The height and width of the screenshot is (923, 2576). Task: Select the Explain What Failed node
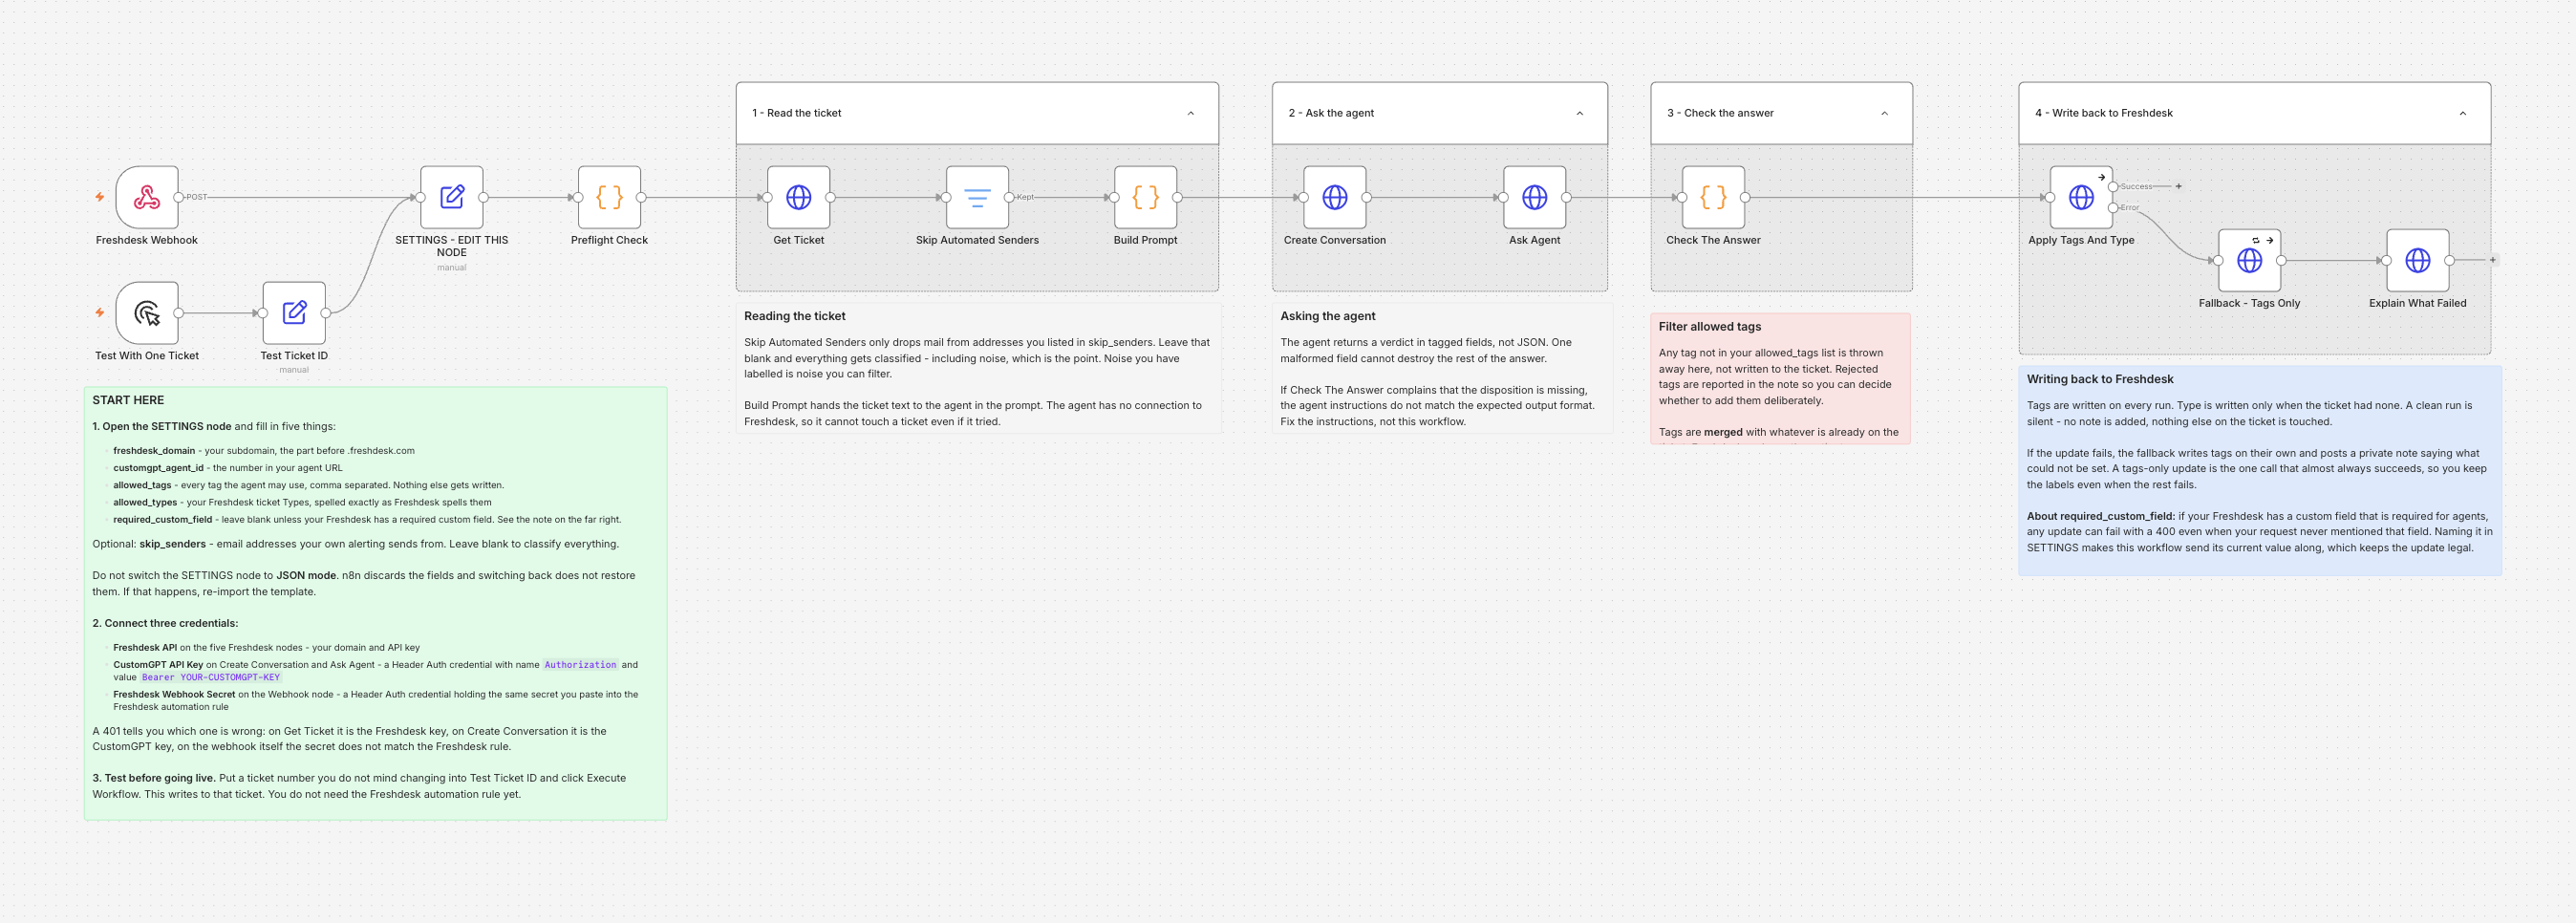2418,260
